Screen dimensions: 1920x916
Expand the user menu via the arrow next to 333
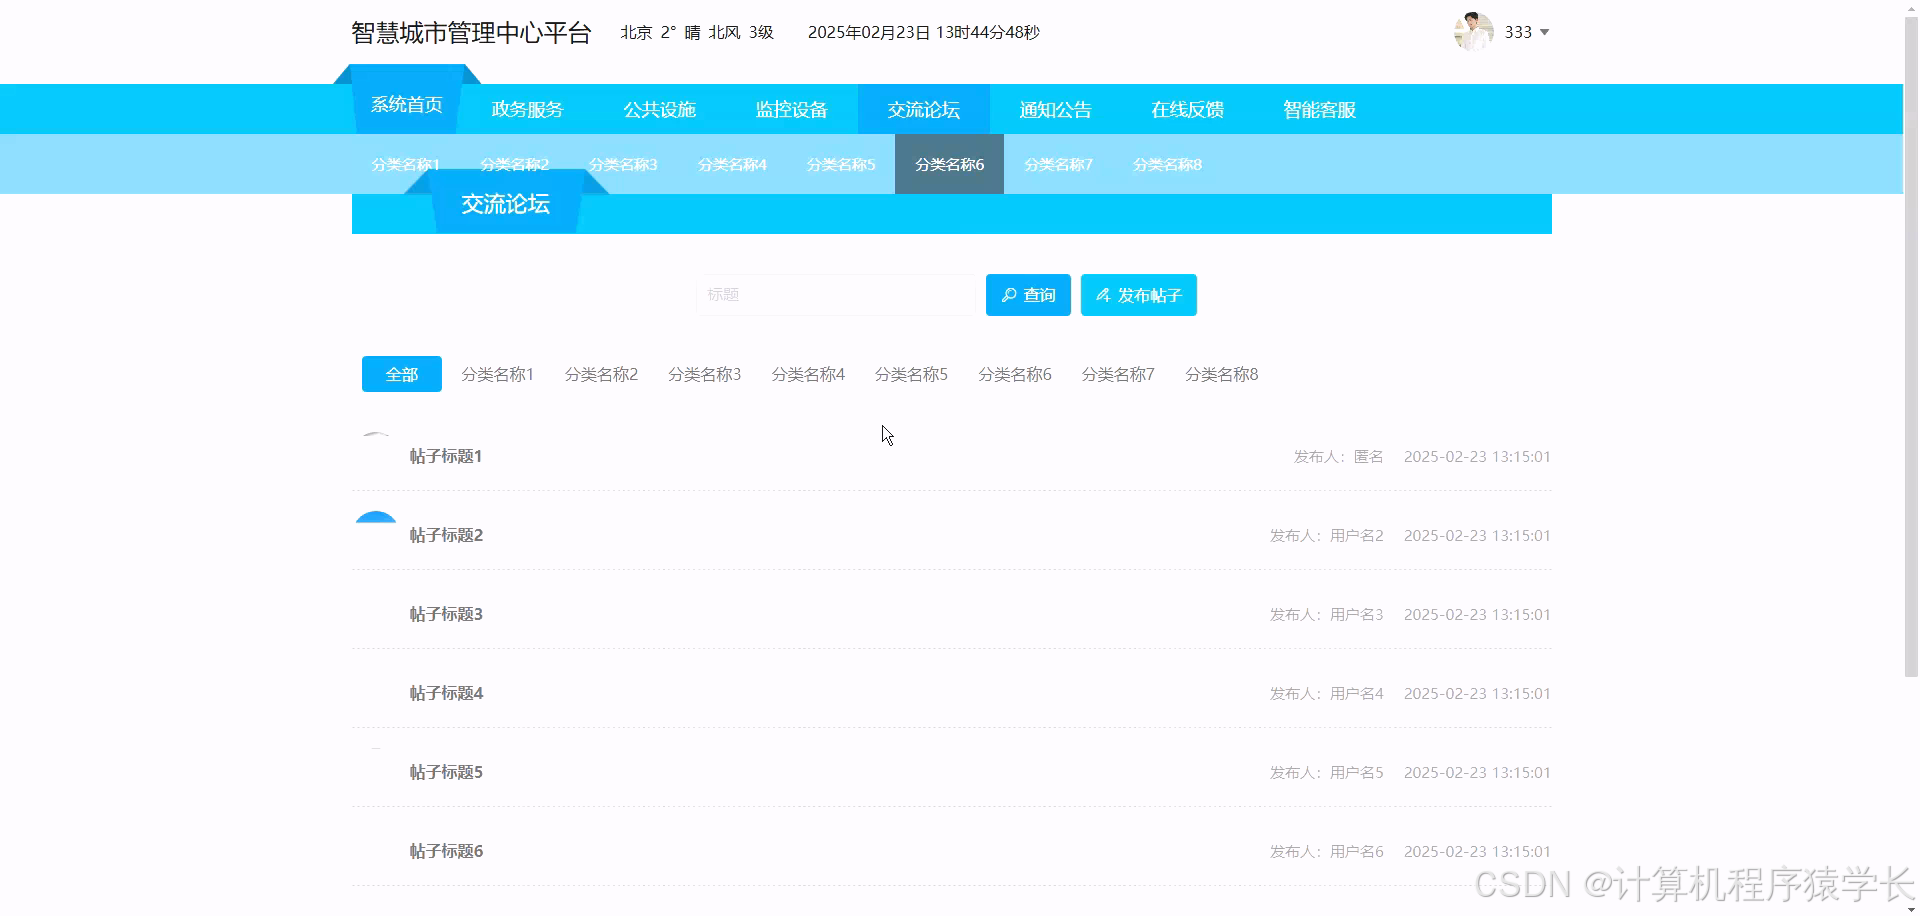[x=1545, y=33]
